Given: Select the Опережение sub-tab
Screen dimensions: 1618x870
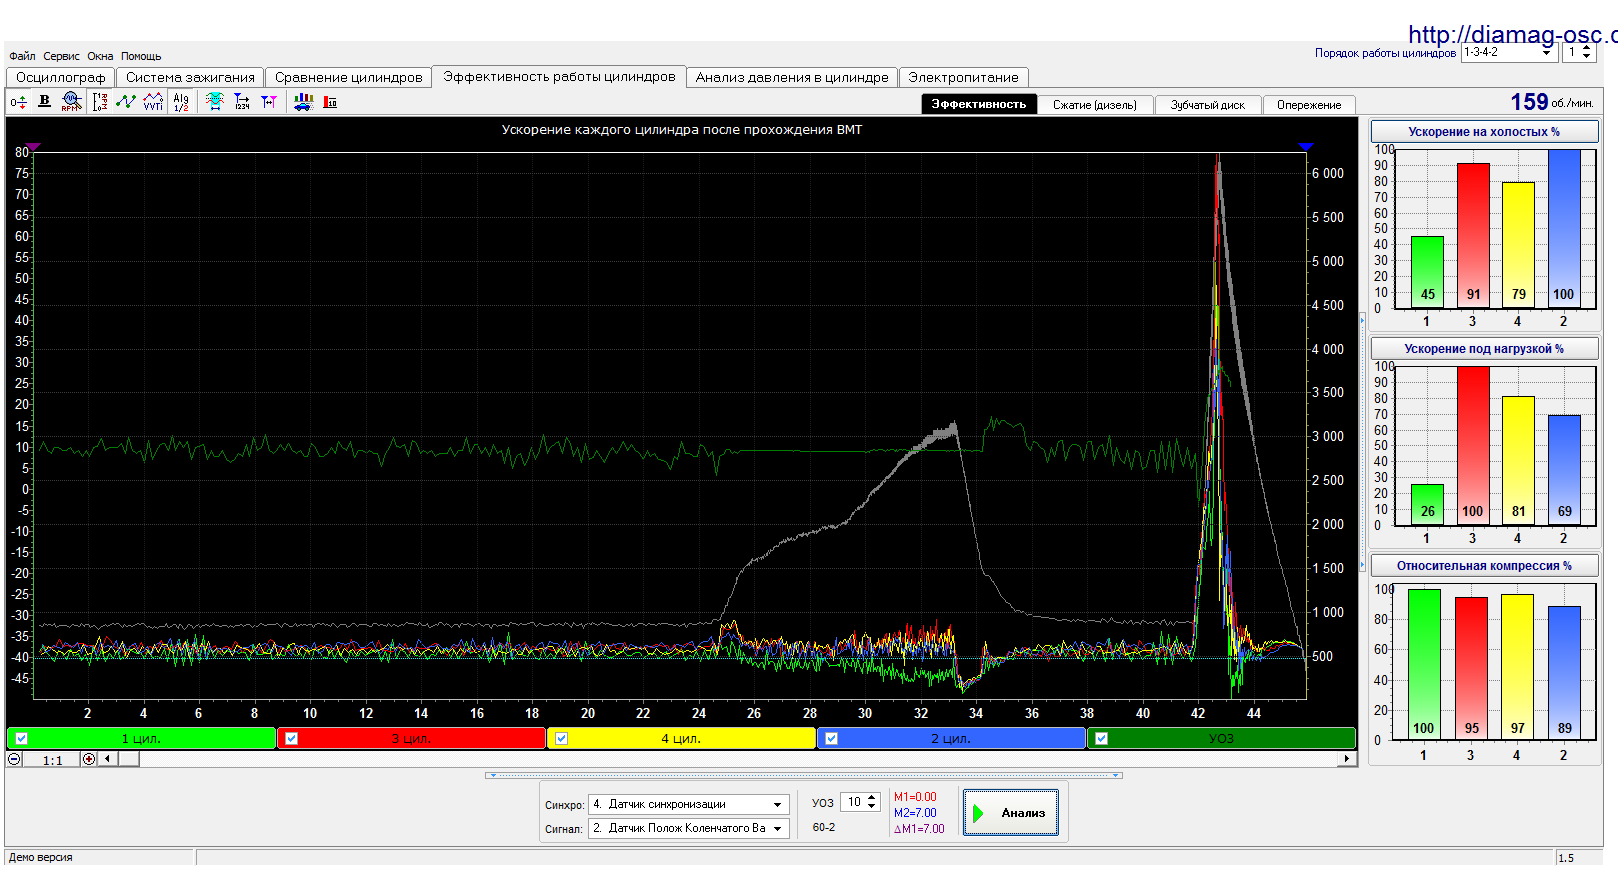Looking at the screenshot, I should [1309, 104].
